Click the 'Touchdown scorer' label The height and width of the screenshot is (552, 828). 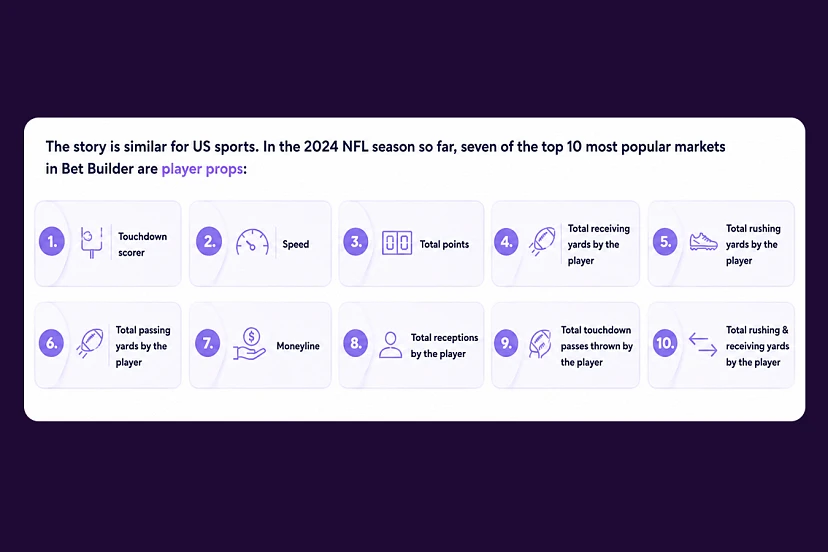click(x=142, y=245)
